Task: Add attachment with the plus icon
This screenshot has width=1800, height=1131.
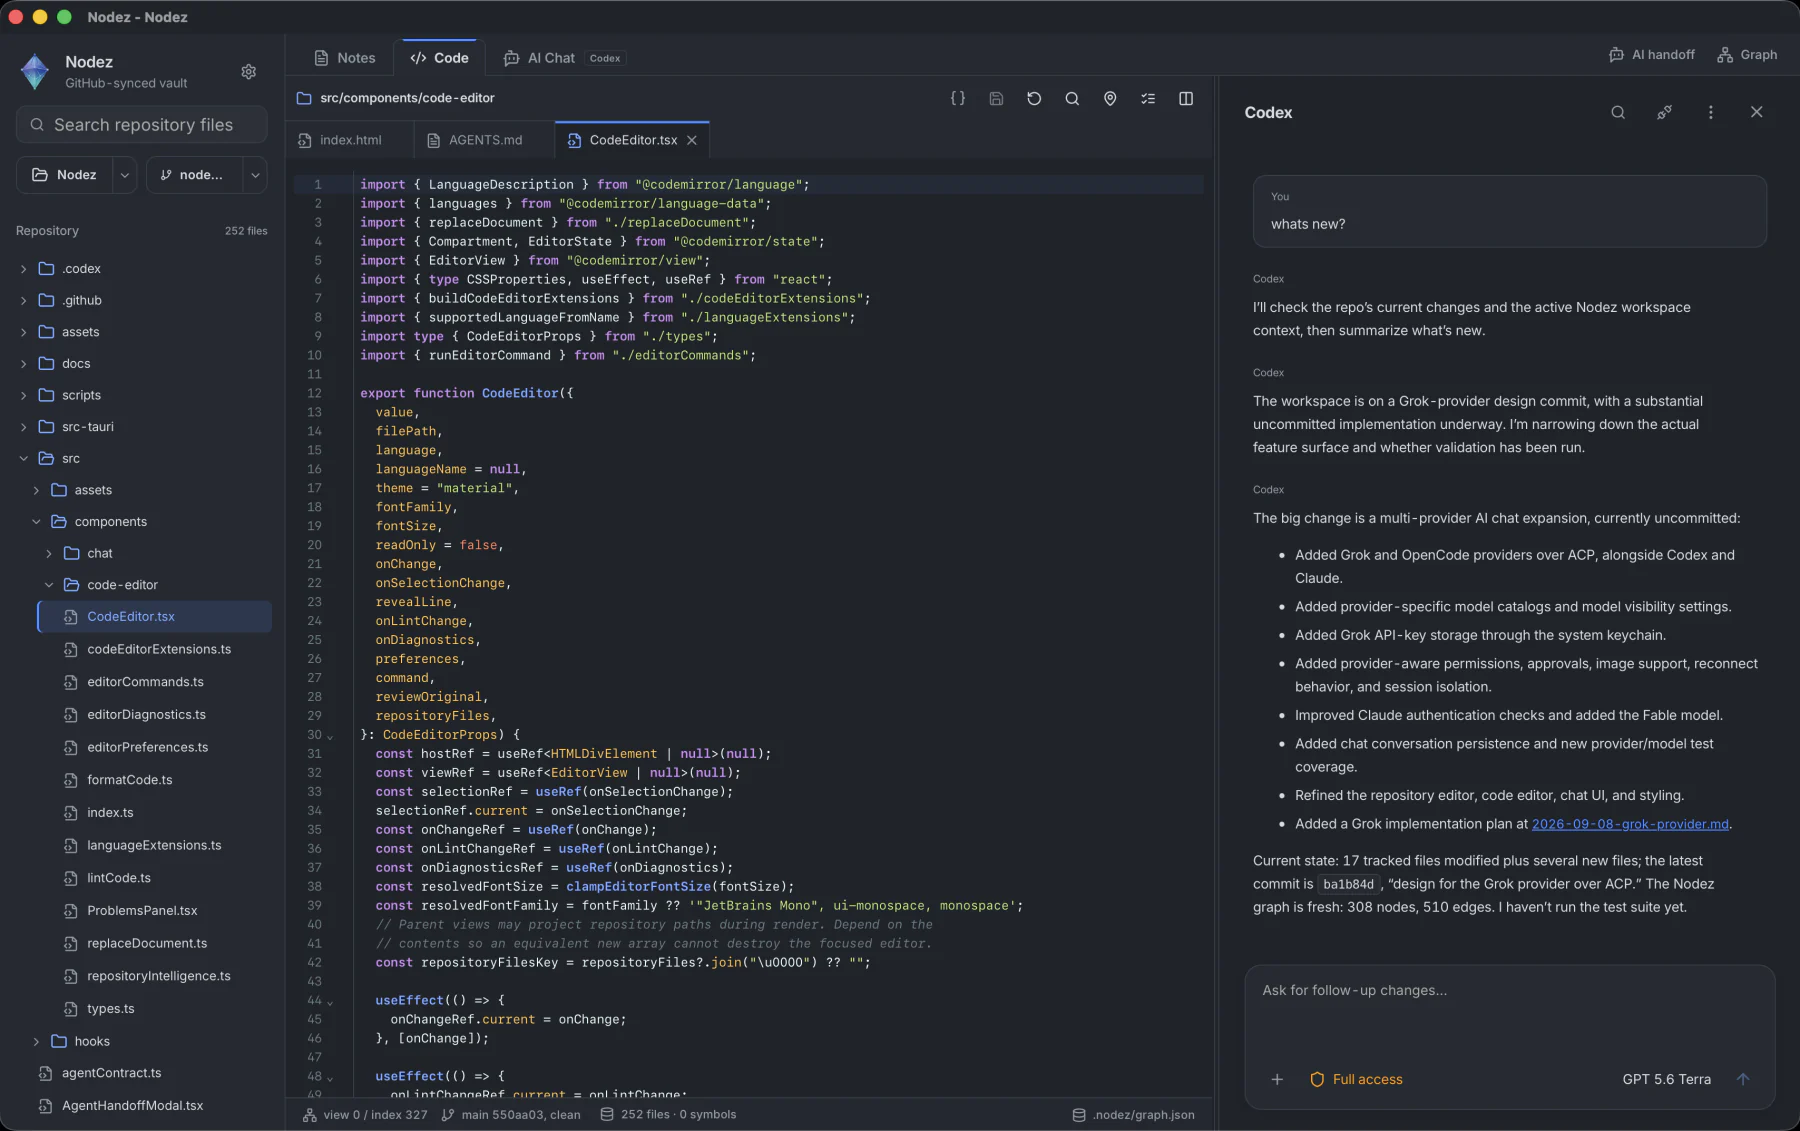Action: coord(1277,1079)
